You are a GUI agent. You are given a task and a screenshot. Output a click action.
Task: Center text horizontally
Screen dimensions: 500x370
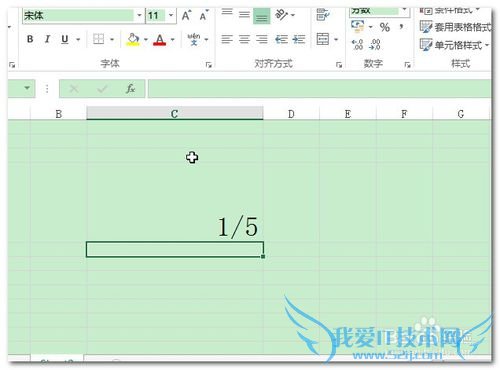coord(244,39)
